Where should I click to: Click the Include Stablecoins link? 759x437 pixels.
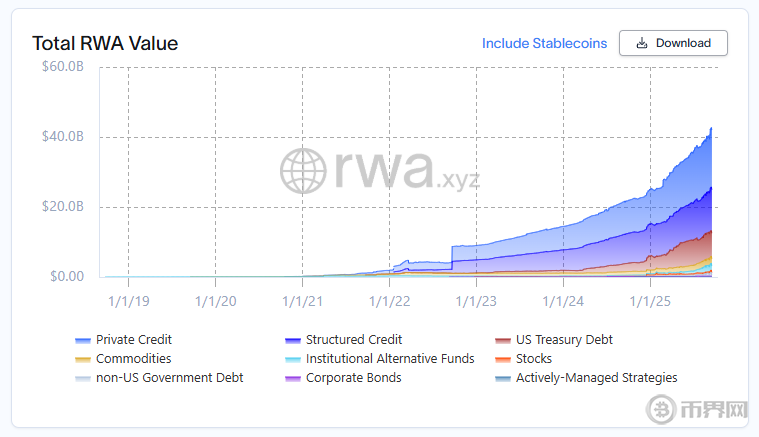[x=544, y=43]
